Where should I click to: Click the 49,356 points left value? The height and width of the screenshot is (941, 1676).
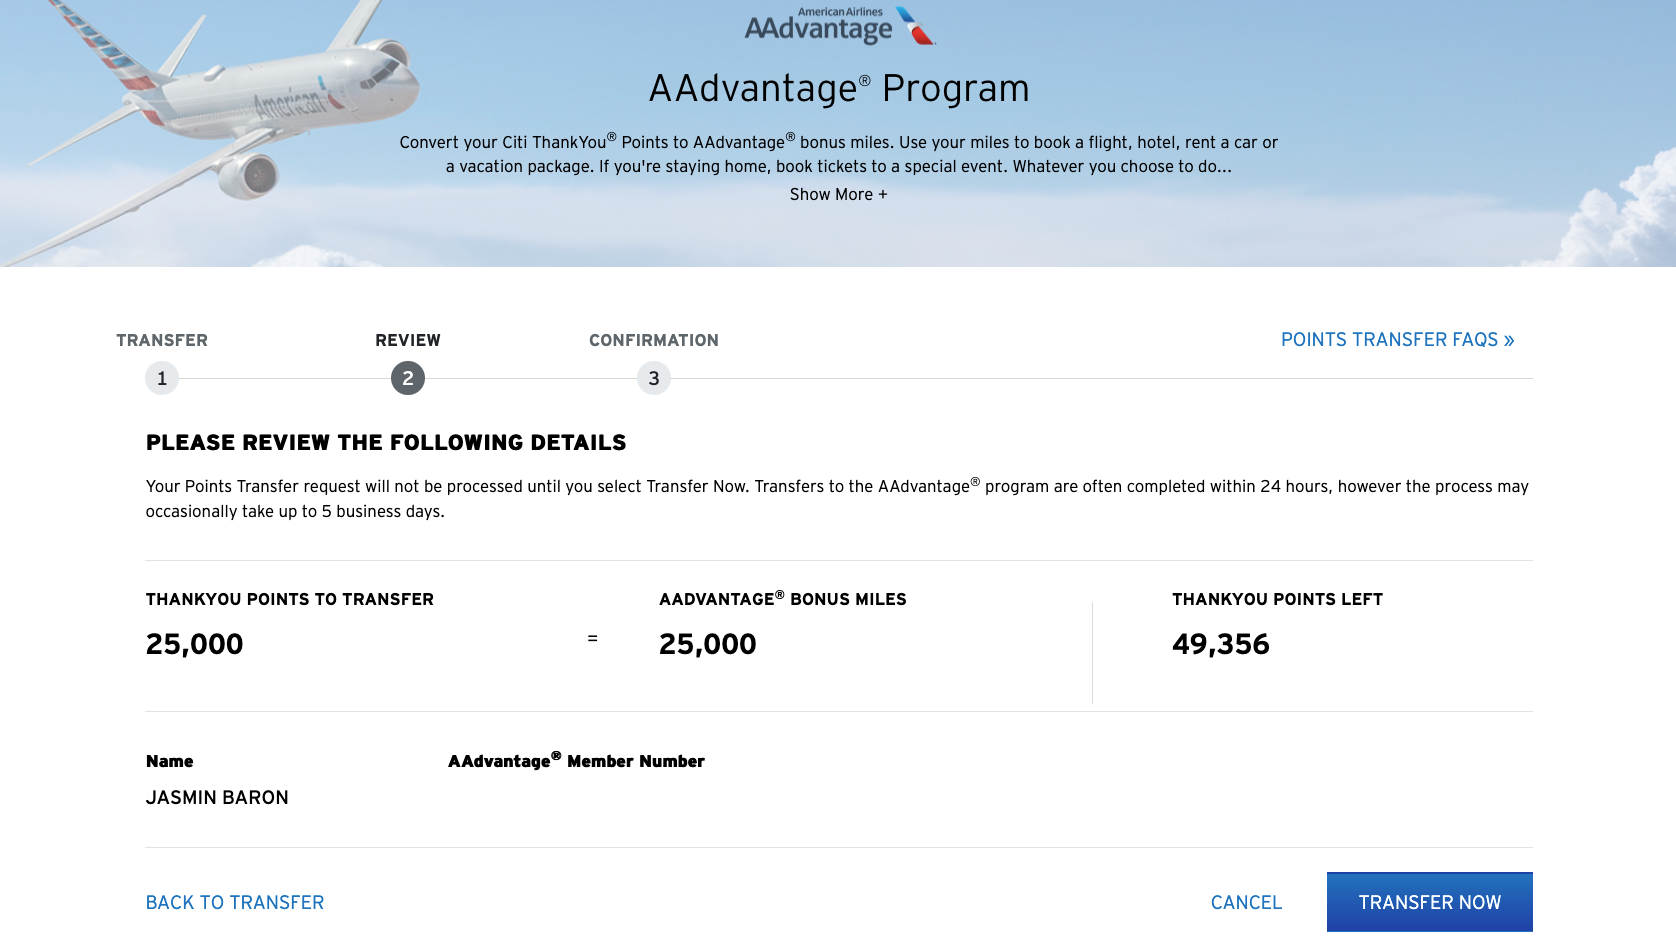pyautogui.click(x=1221, y=644)
